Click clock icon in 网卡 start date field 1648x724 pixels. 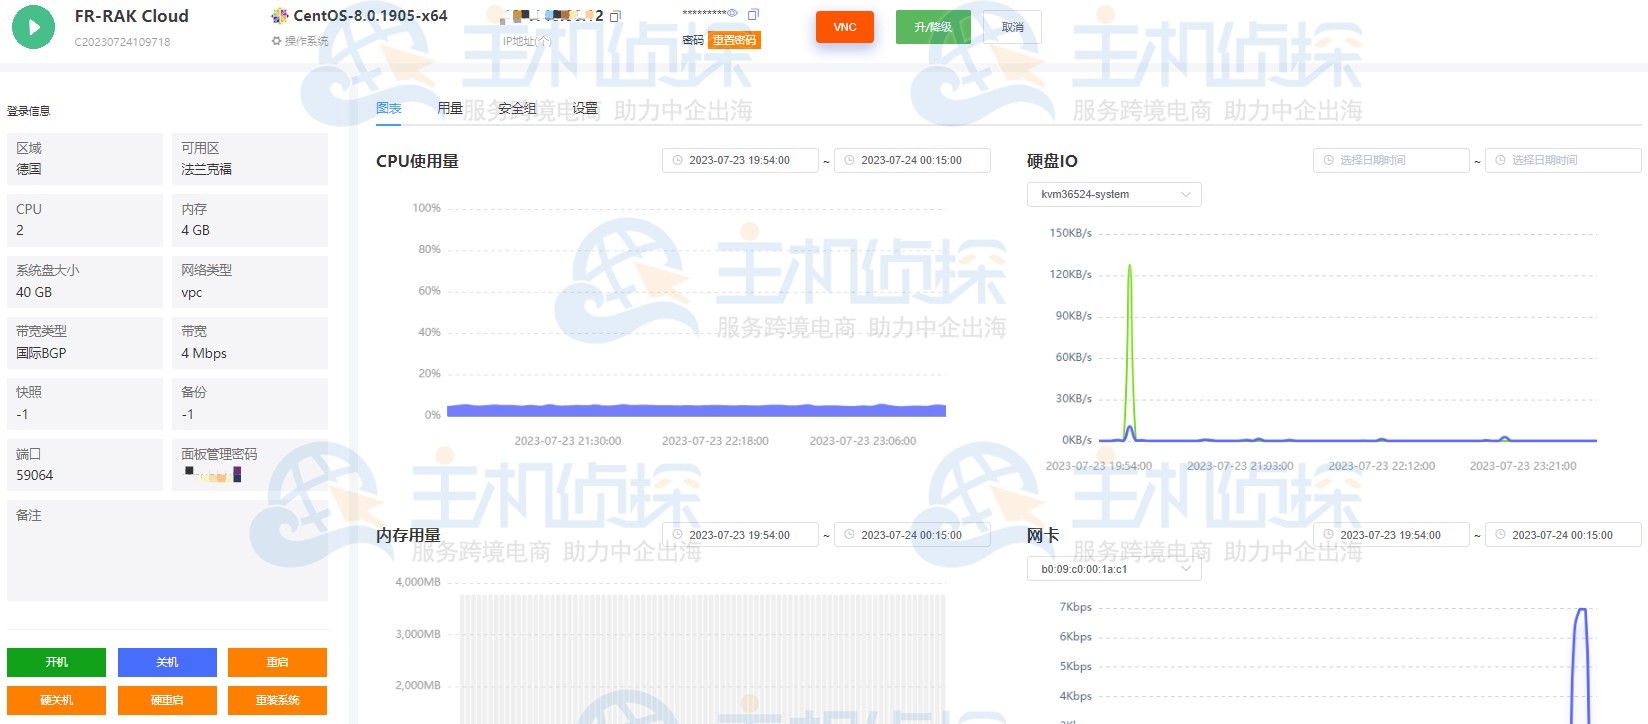click(1328, 535)
